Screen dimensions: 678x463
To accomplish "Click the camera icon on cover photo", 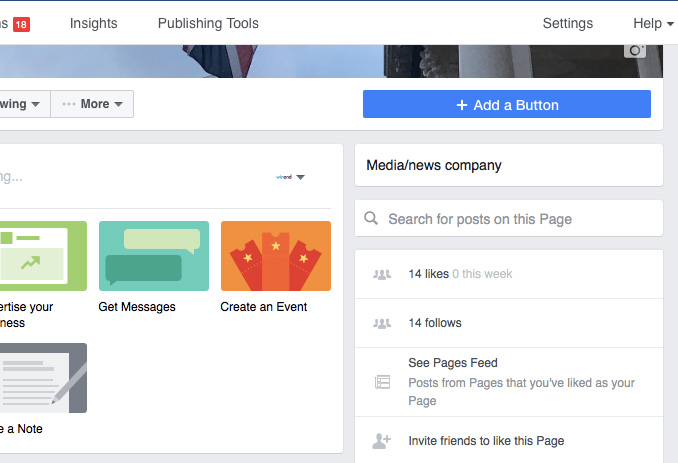I will click(635, 50).
